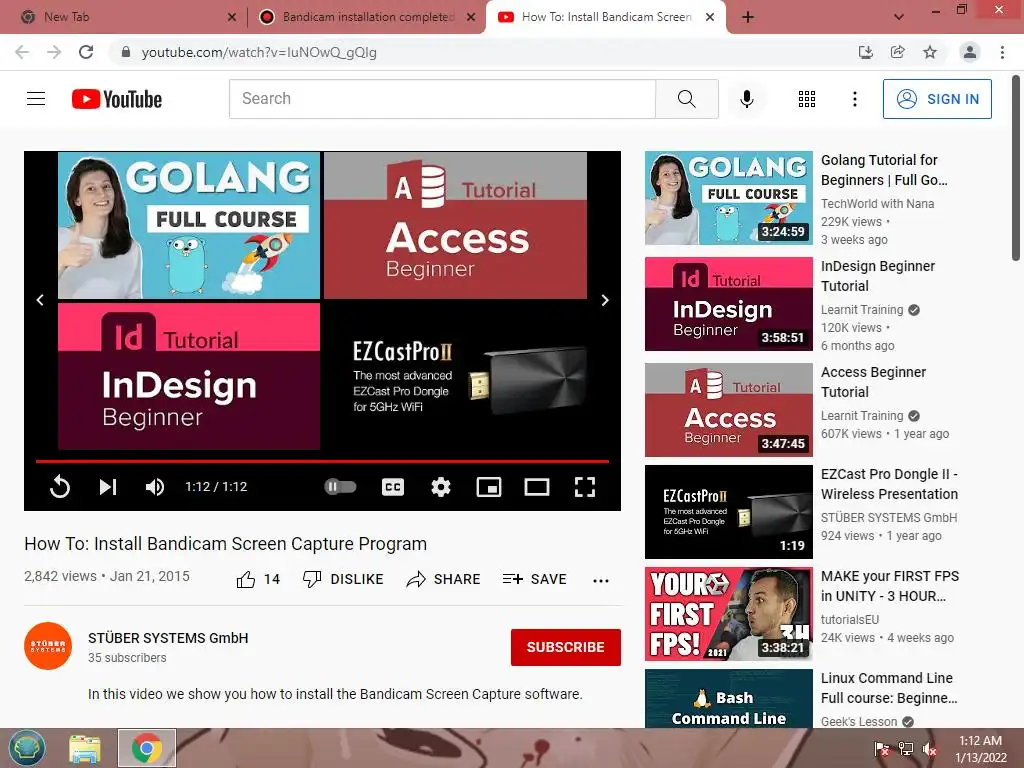Reload the current page
The width and height of the screenshot is (1024, 768).
86,52
